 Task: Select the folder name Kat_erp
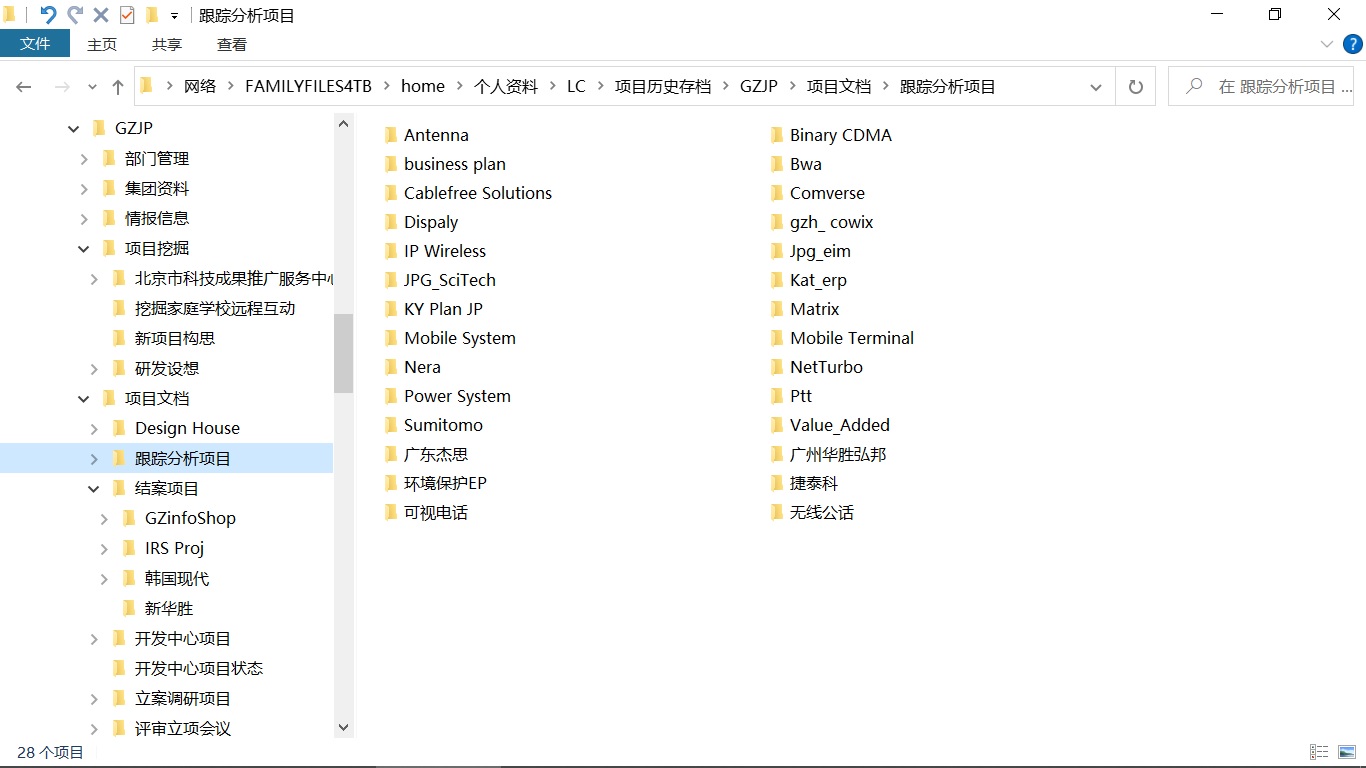[x=818, y=280]
